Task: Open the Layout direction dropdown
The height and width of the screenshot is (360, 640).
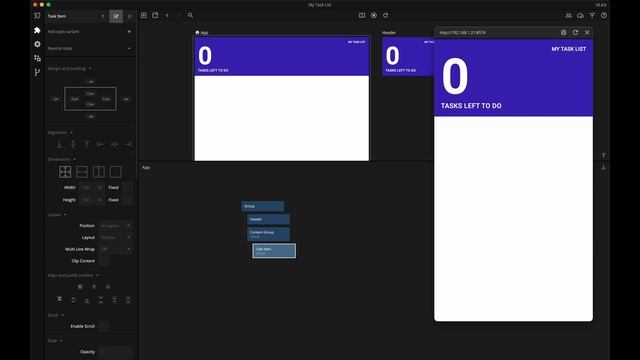Action: tap(116, 237)
